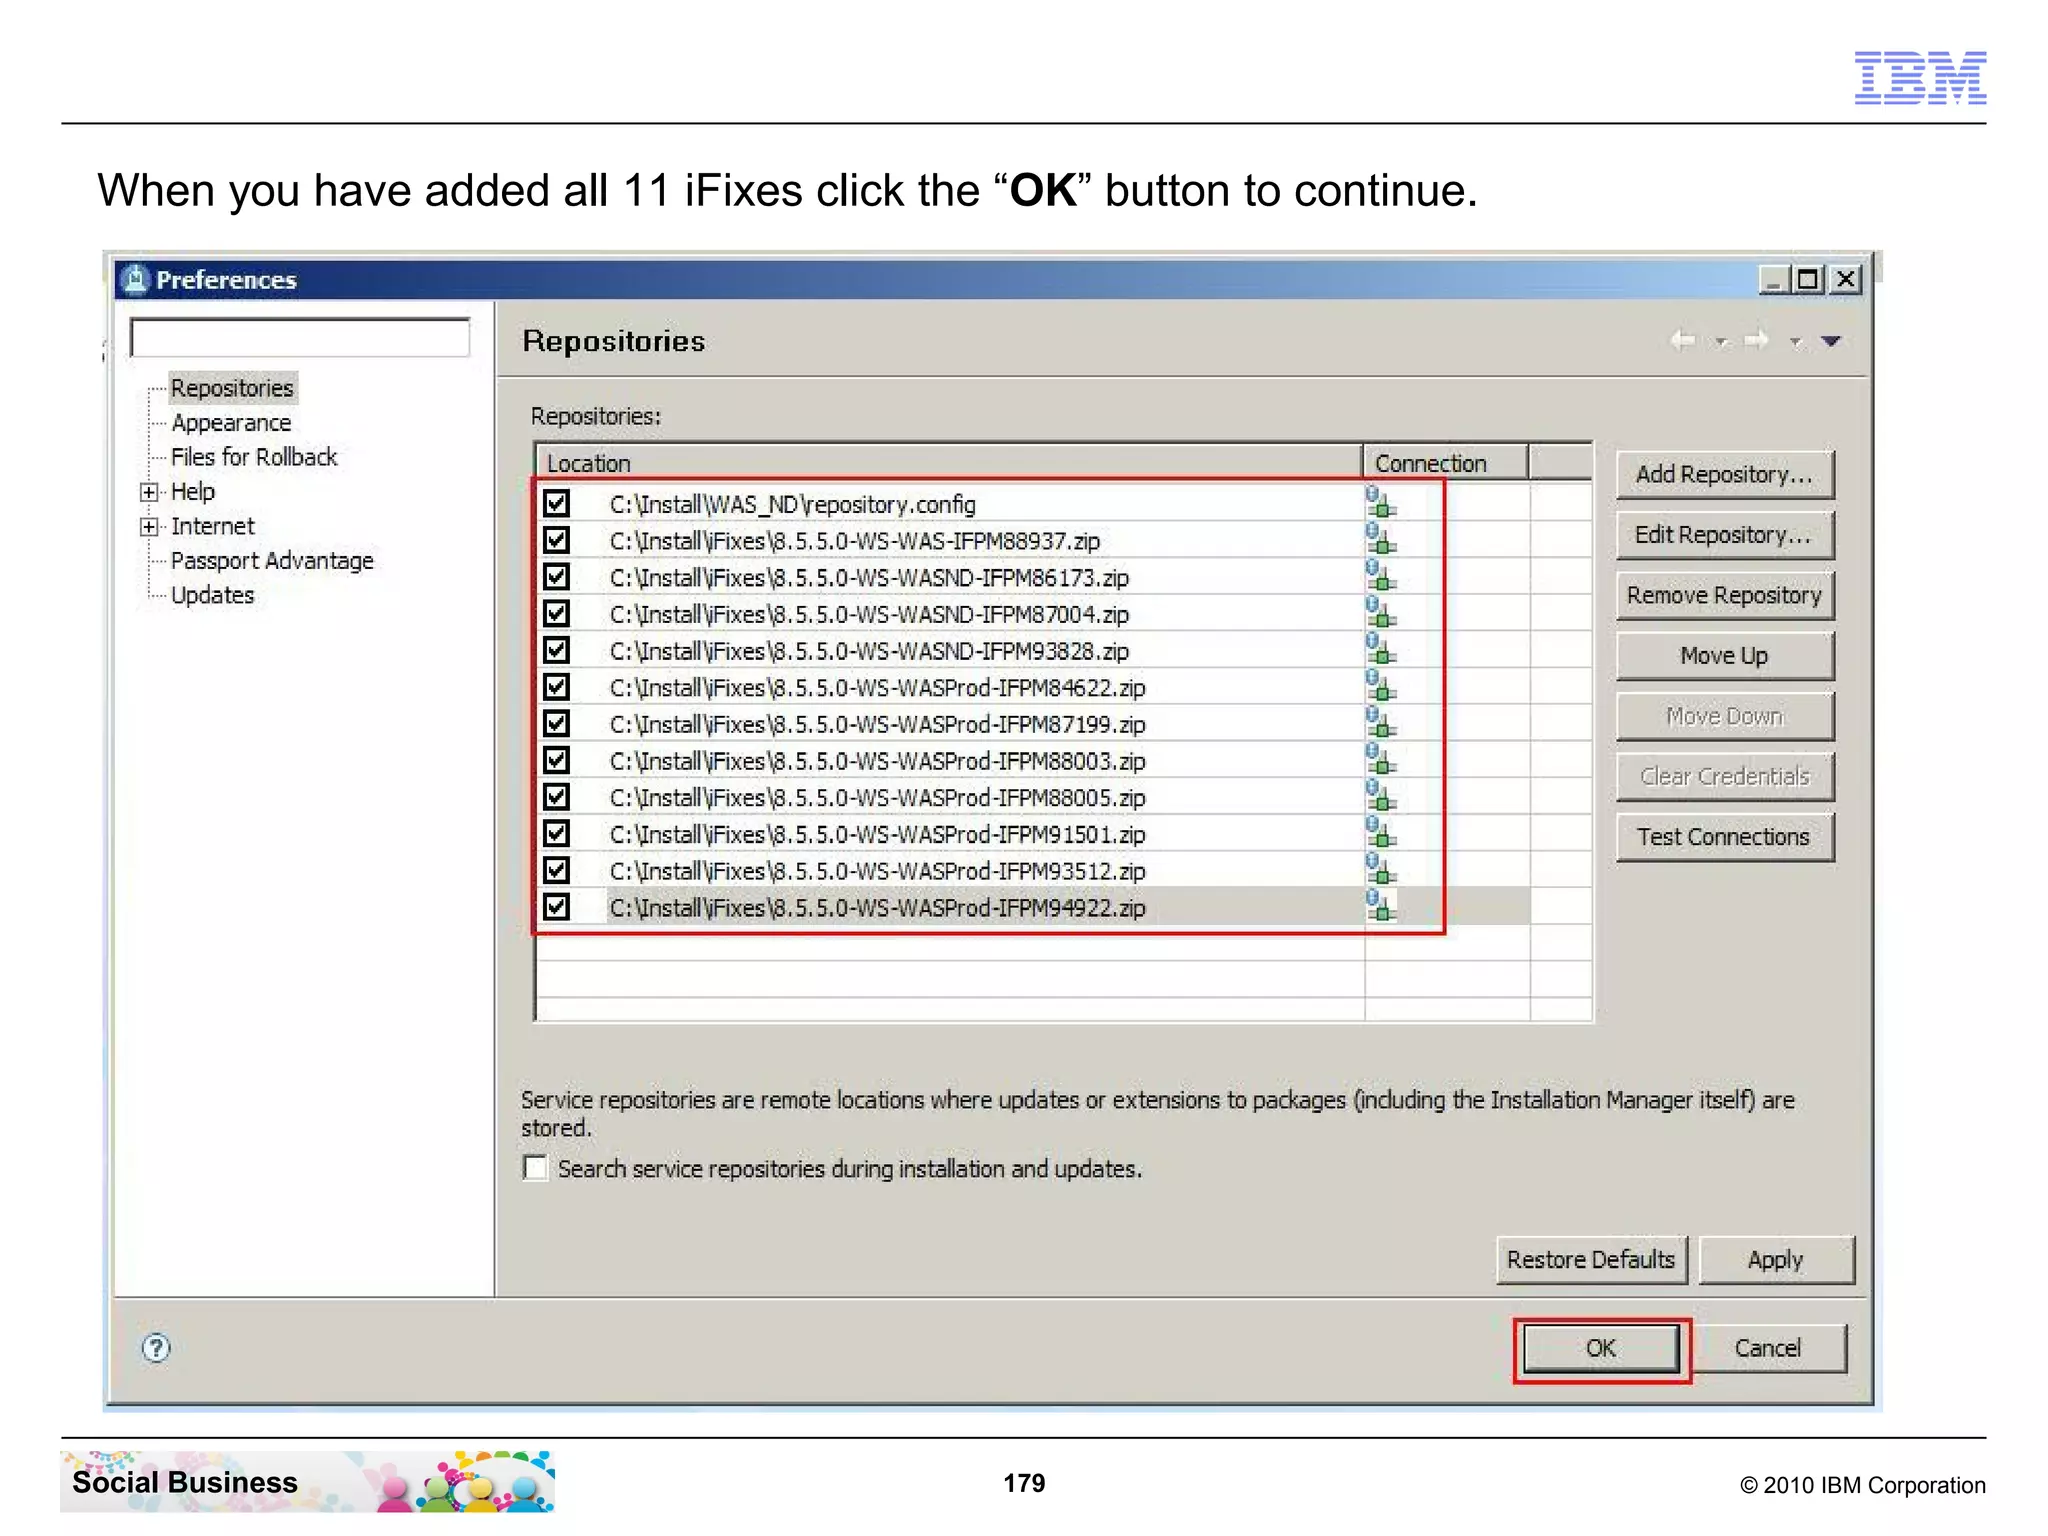The height and width of the screenshot is (1536, 2048).
Task: Select Internet in the preferences tree
Action: click(212, 526)
